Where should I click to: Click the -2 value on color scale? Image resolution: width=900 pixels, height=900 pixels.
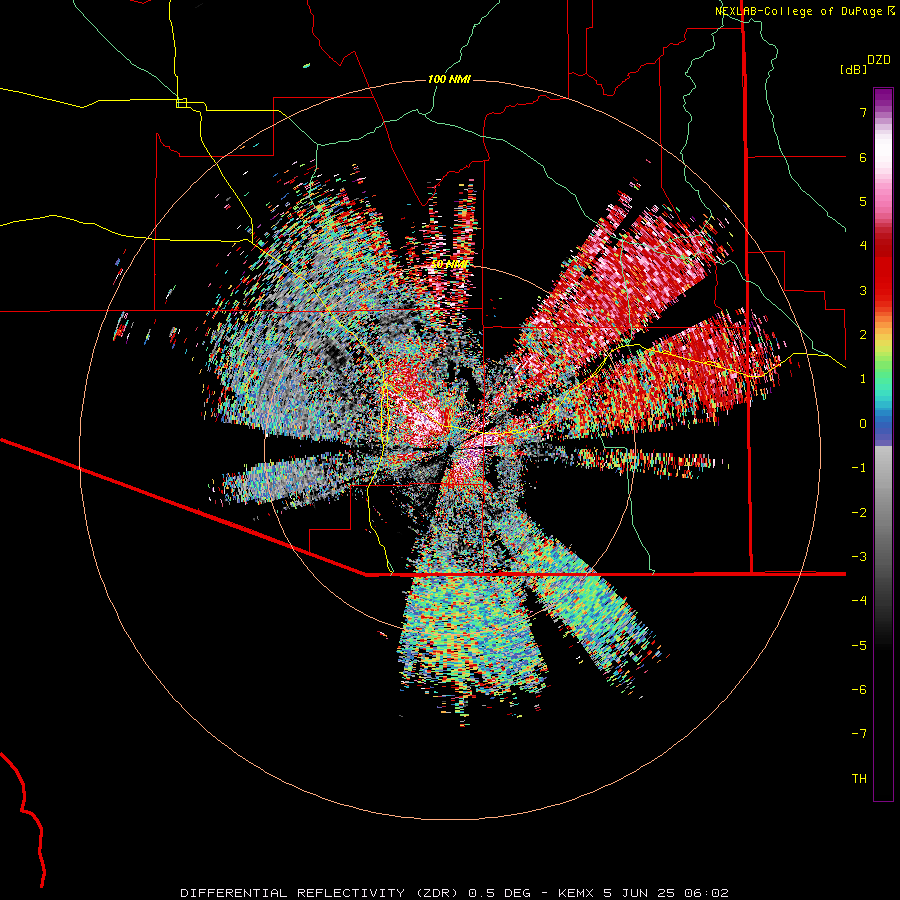click(859, 513)
